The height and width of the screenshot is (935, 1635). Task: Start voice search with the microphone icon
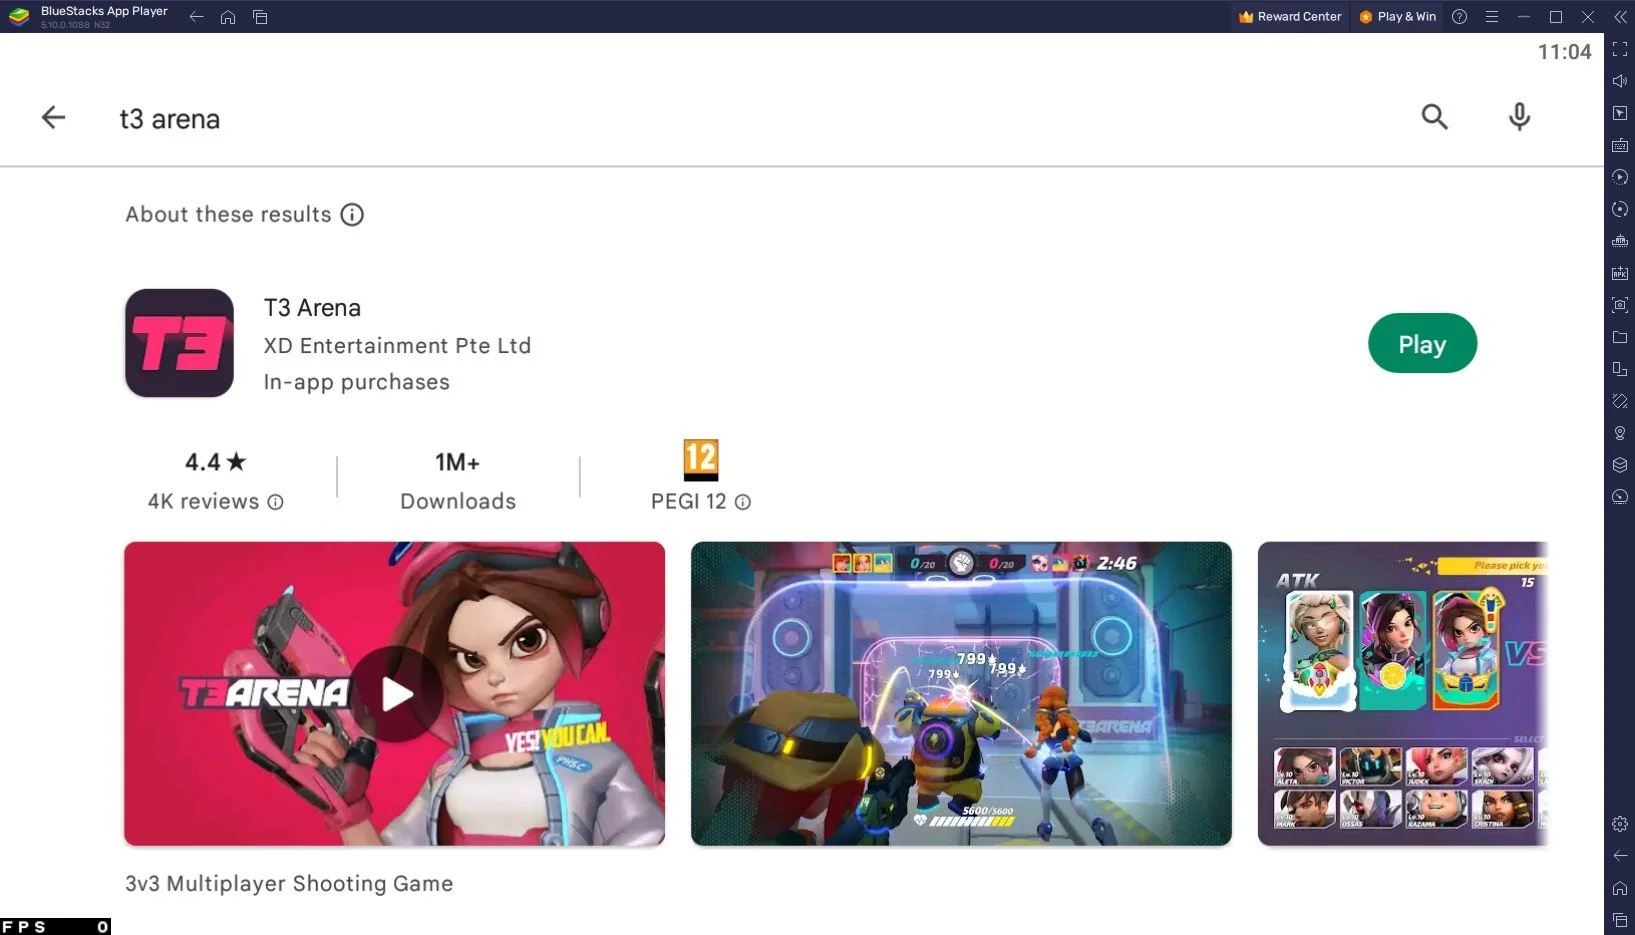point(1519,117)
